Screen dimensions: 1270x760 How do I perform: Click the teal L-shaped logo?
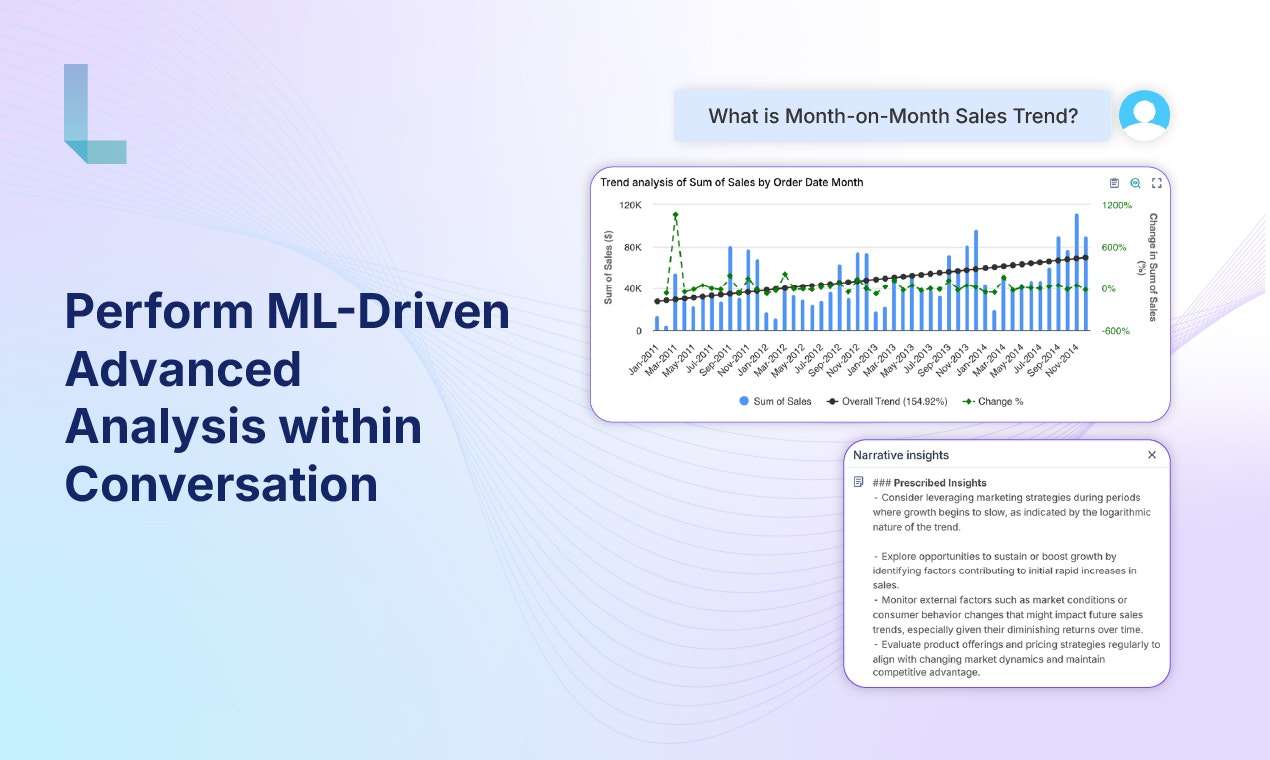click(94, 114)
